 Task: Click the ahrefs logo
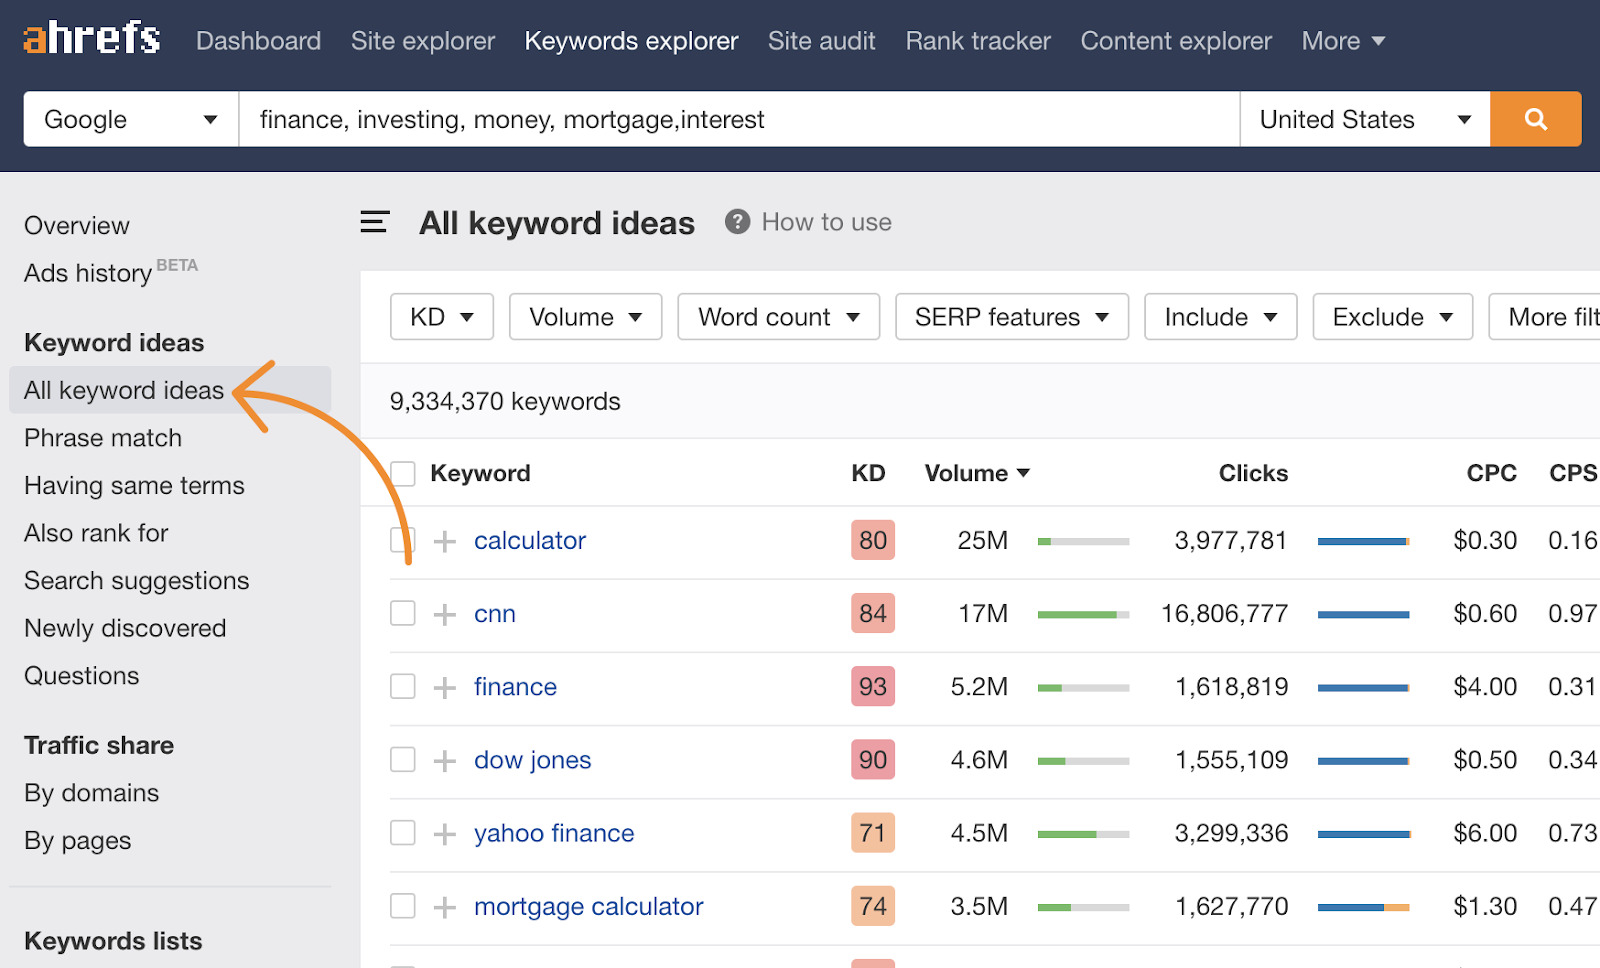pos(90,38)
